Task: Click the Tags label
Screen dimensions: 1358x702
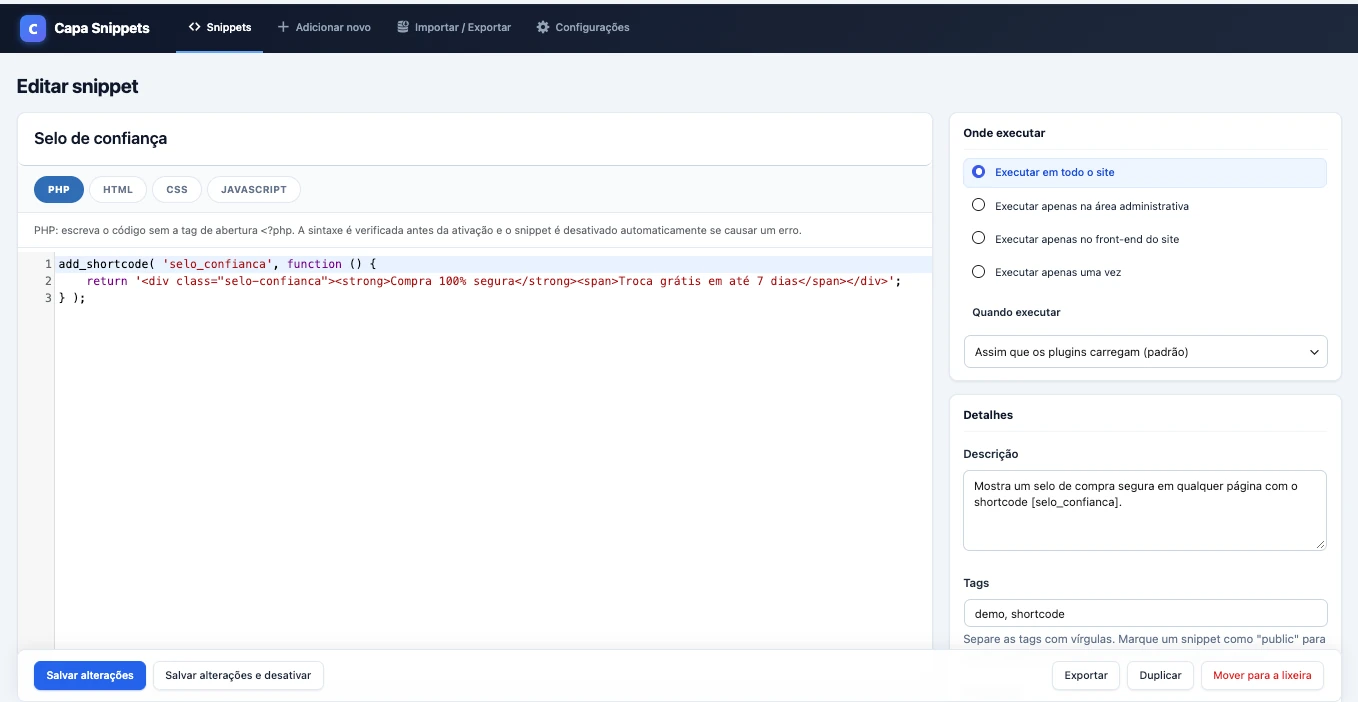Action: point(976,583)
